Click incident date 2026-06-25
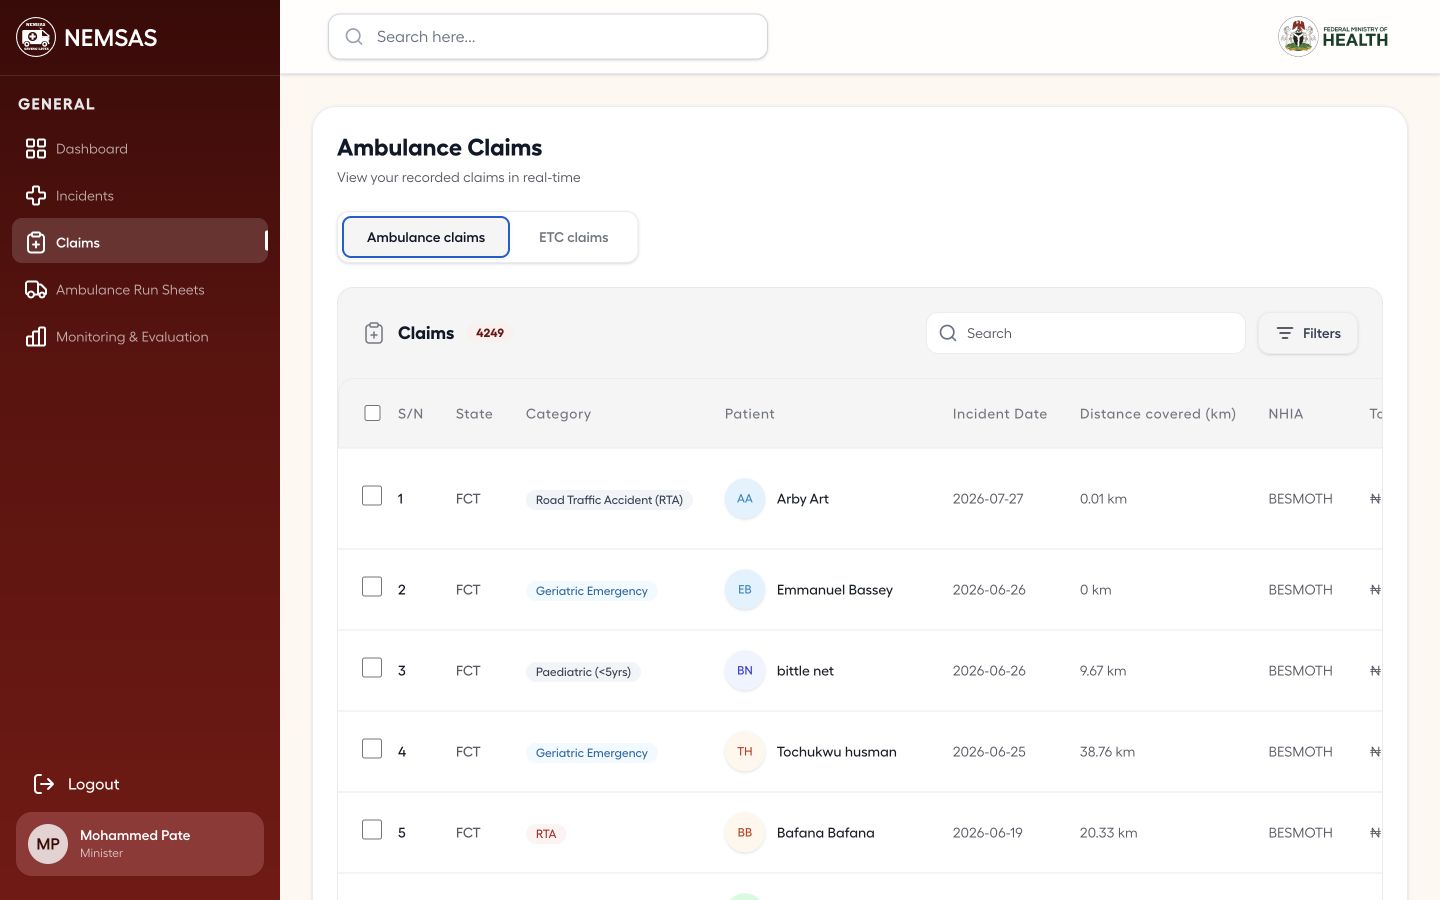1440x900 pixels. (x=989, y=752)
